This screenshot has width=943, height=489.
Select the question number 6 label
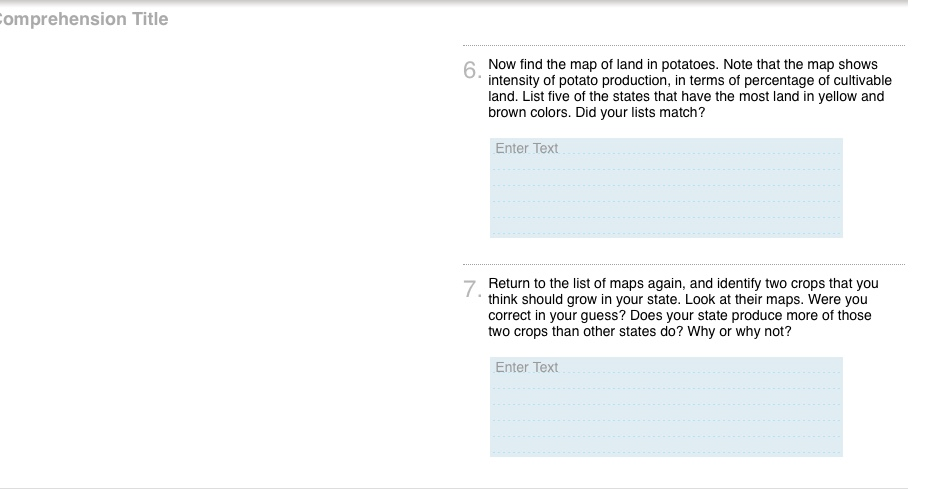coord(471,70)
